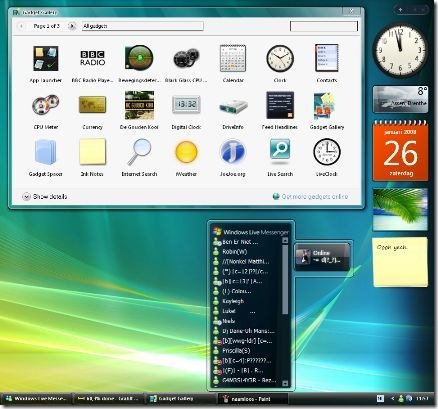Select the Gadget Spacer icon
The image size is (438, 409).
pos(46,152)
